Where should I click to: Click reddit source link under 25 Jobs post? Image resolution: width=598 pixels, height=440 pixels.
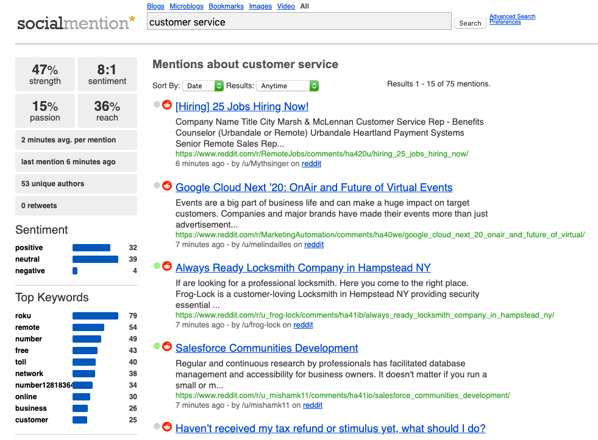(311, 164)
